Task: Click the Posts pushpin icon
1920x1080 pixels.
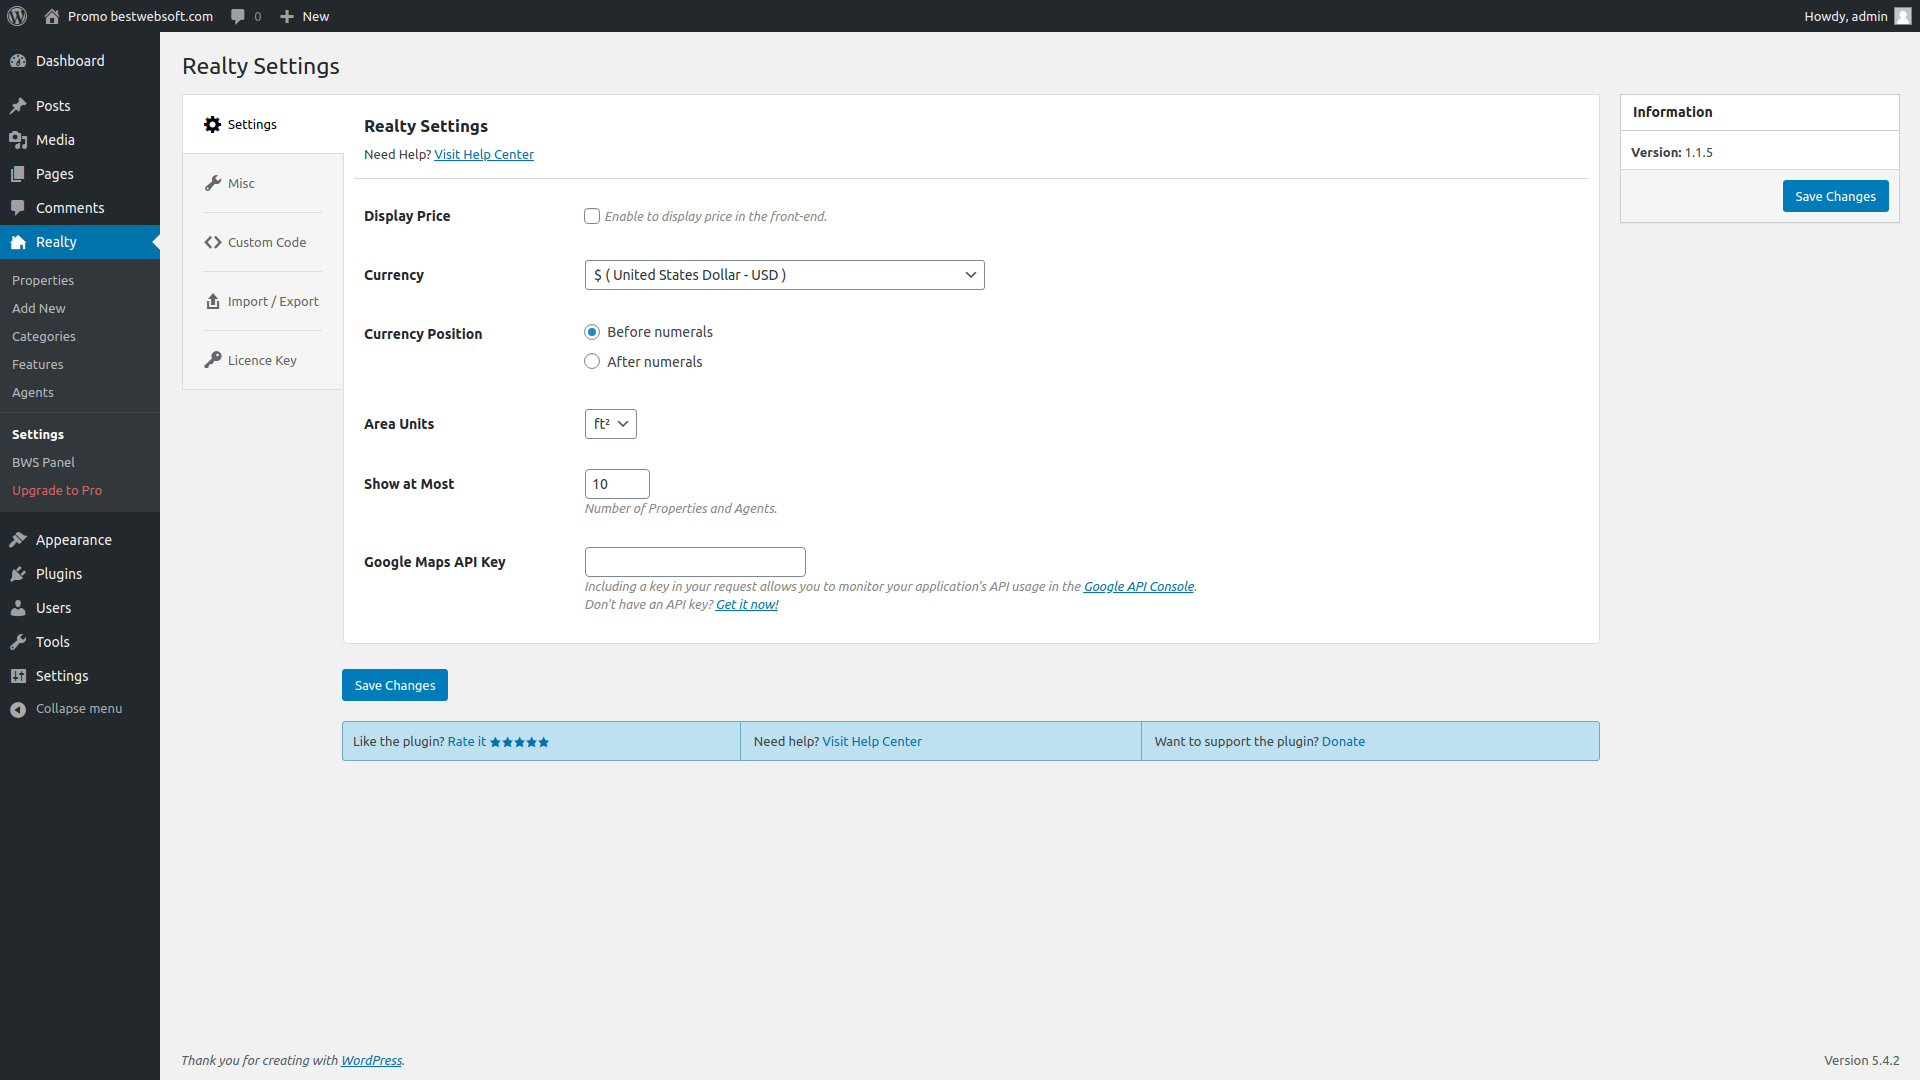Action: pyautogui.click(x=18, y=106)
